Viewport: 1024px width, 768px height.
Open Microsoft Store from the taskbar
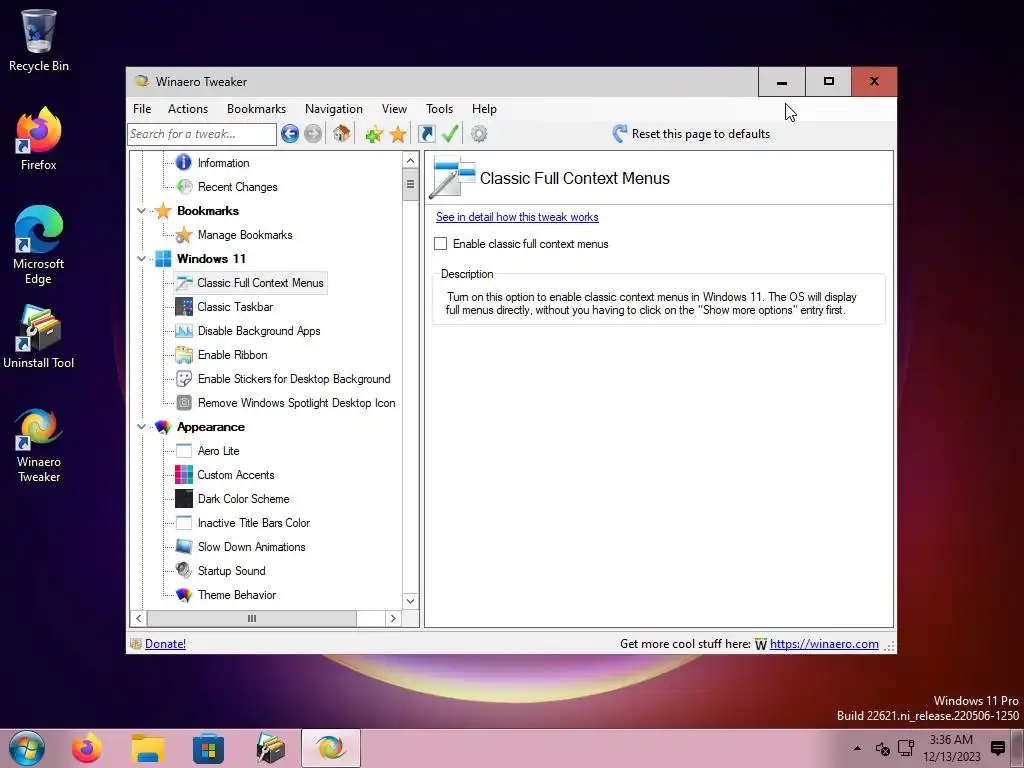click(x=209, y=748)
